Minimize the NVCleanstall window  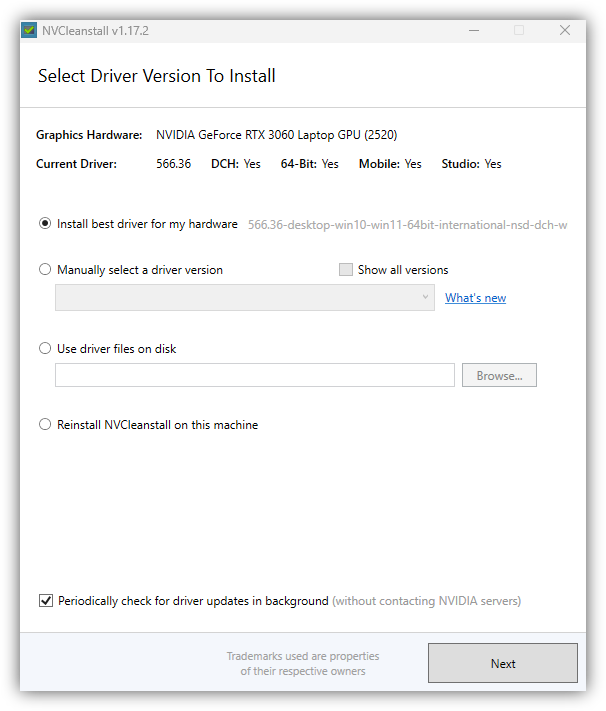[x=474, y=30]
